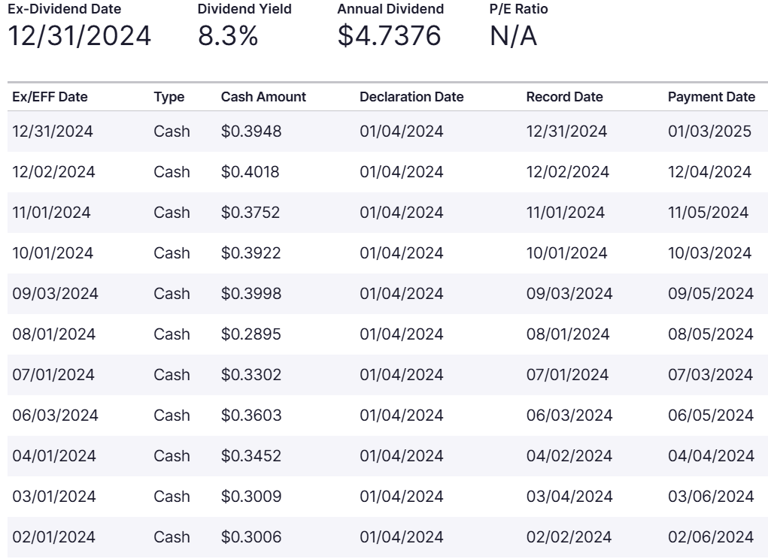Click the 07/01/2024 record date cell

(x=567, y=375)
